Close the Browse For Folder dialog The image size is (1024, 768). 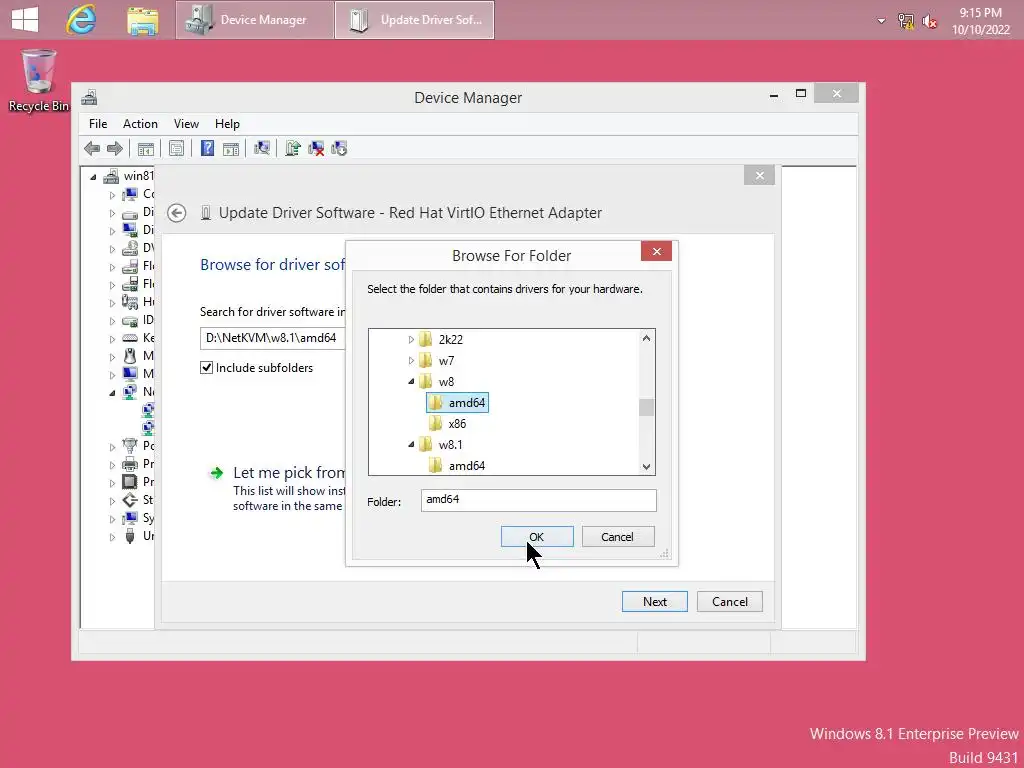click(x=656, y=251)
